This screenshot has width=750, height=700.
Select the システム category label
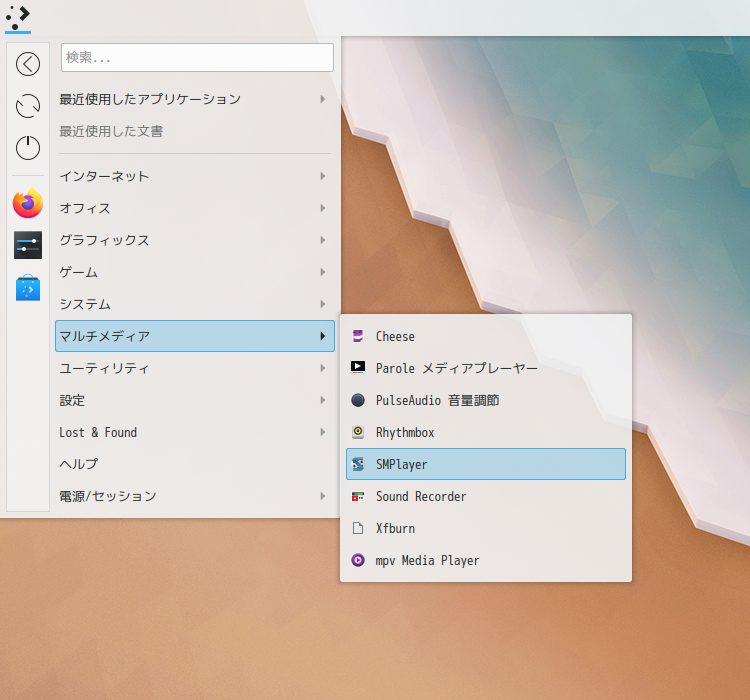point(85,304)
